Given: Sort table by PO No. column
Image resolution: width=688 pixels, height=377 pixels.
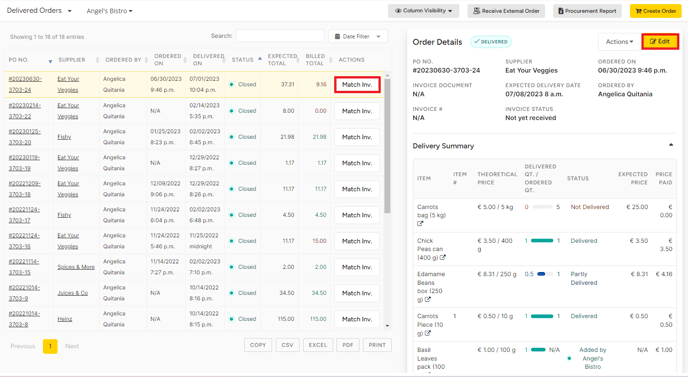Looking at the screenshot, I should point(29,60).
